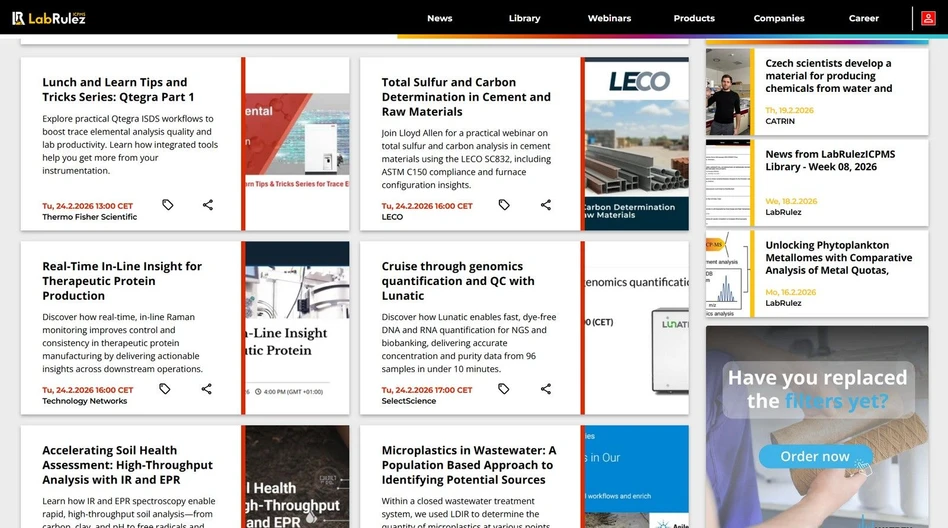The image size is (948, 528).
Task: Open the user account icon
Action: [x=928, y=18]
